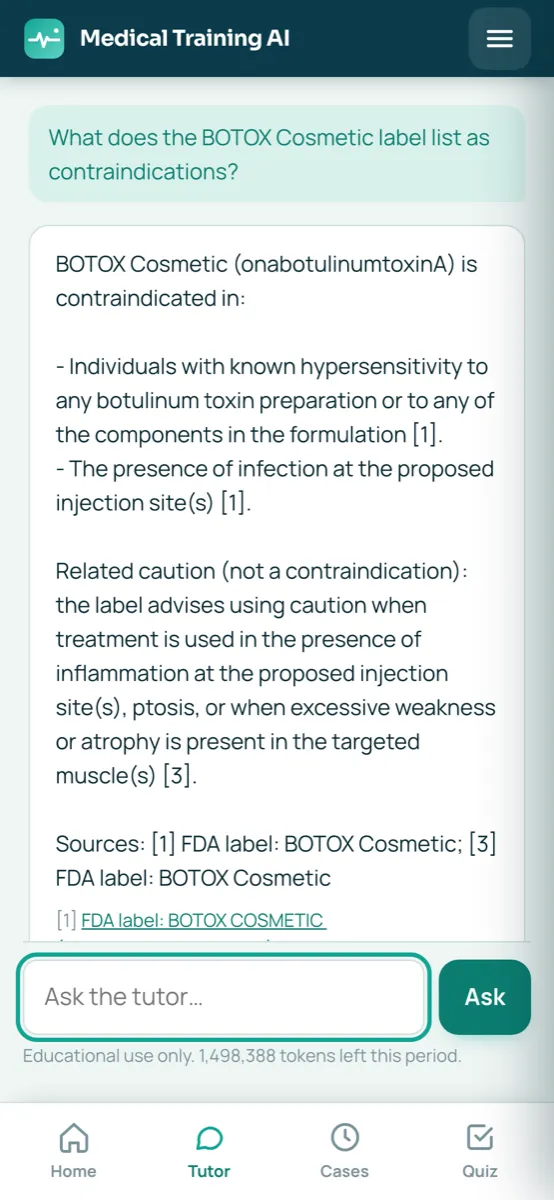The width and height of the screenshot is (554, 1200).
Task: Tap the Tutor chat bubble icon
Action: 209,1138
